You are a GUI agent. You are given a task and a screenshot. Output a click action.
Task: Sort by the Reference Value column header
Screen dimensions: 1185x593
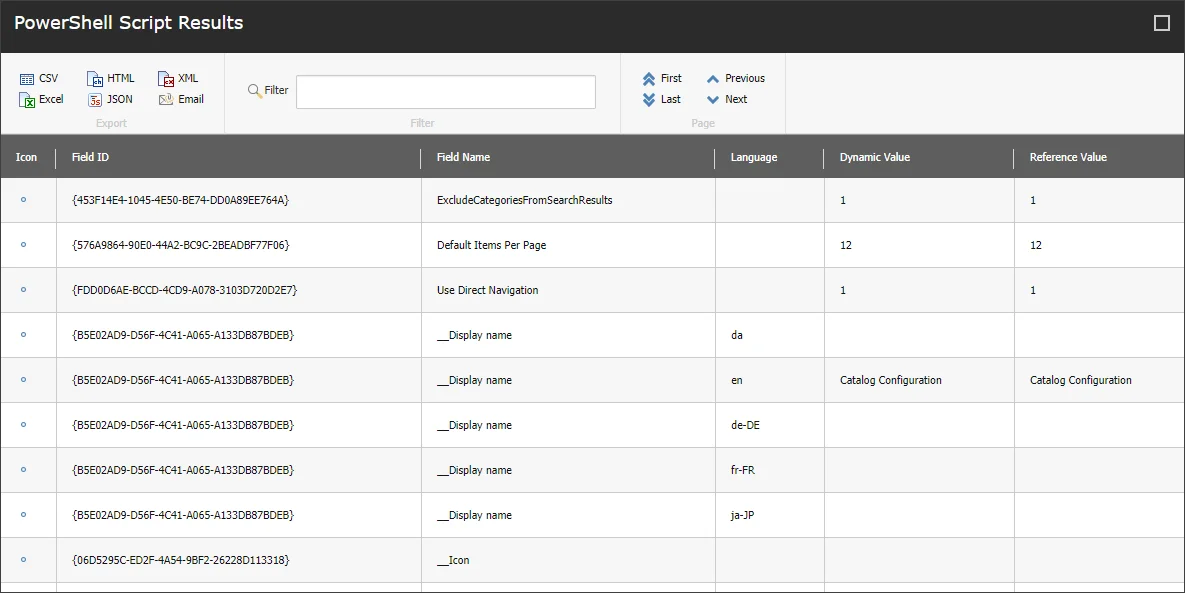(1068, 157)
